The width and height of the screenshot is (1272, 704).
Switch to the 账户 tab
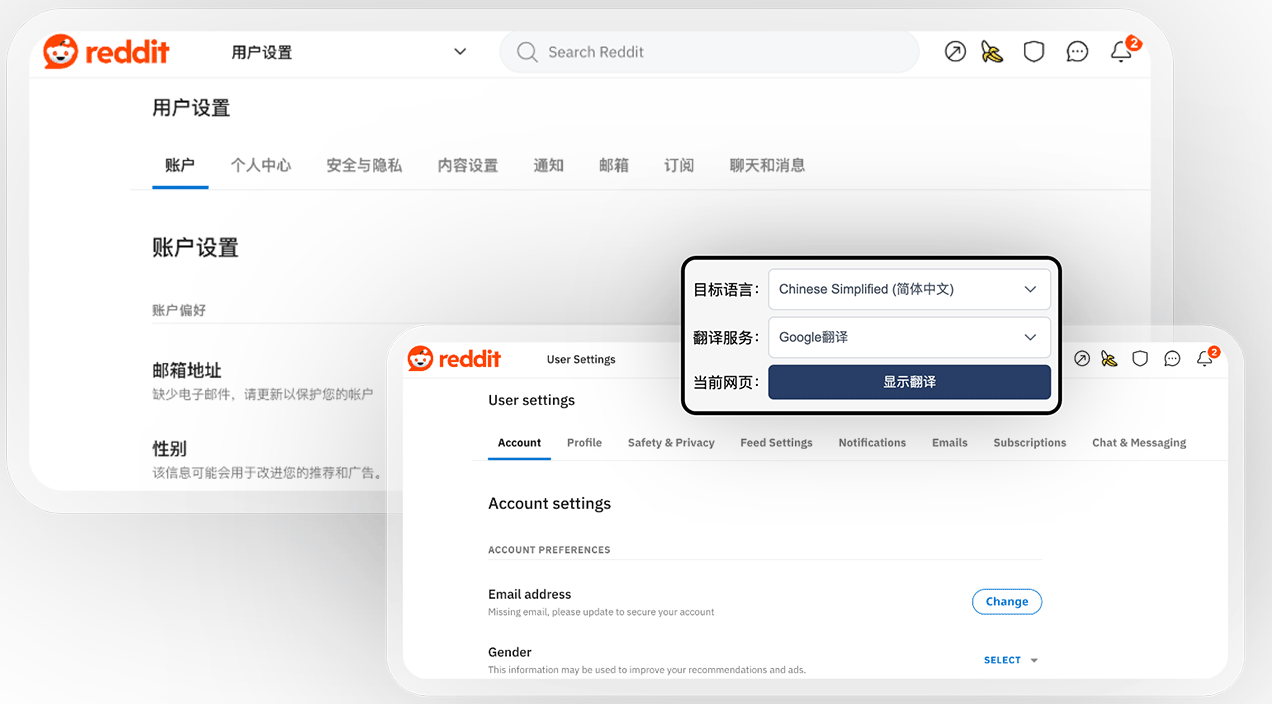click(x=180, y=165)
